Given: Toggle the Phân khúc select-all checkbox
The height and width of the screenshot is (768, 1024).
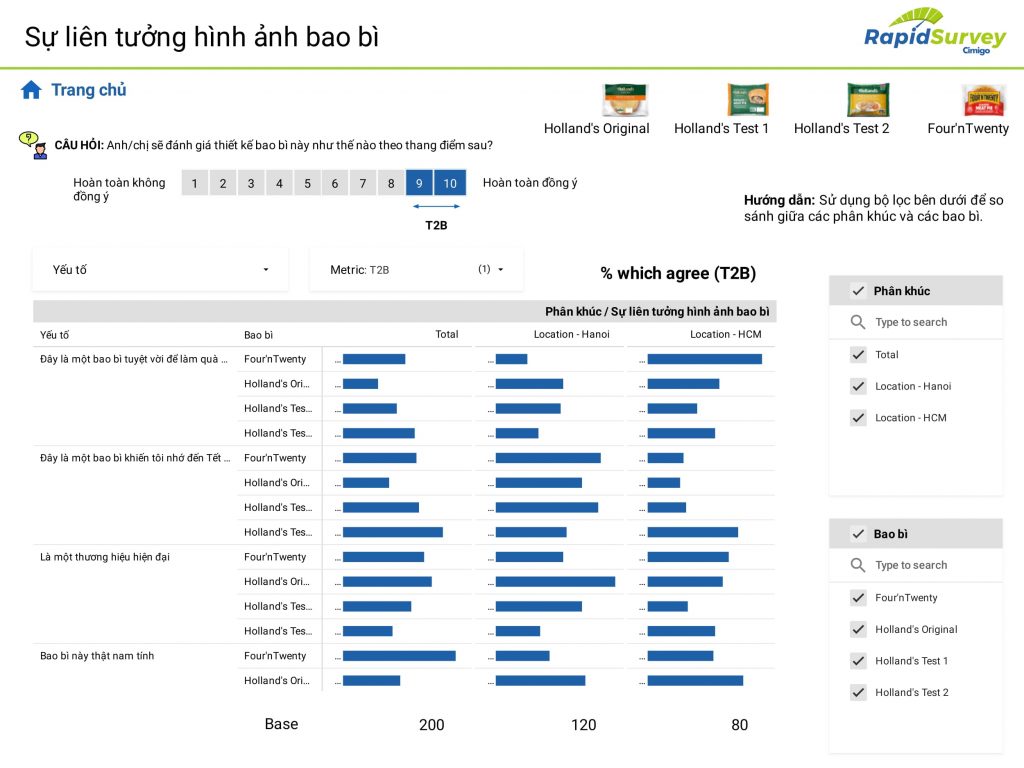Looking at the screenshot, I should [x=858, y=291].
